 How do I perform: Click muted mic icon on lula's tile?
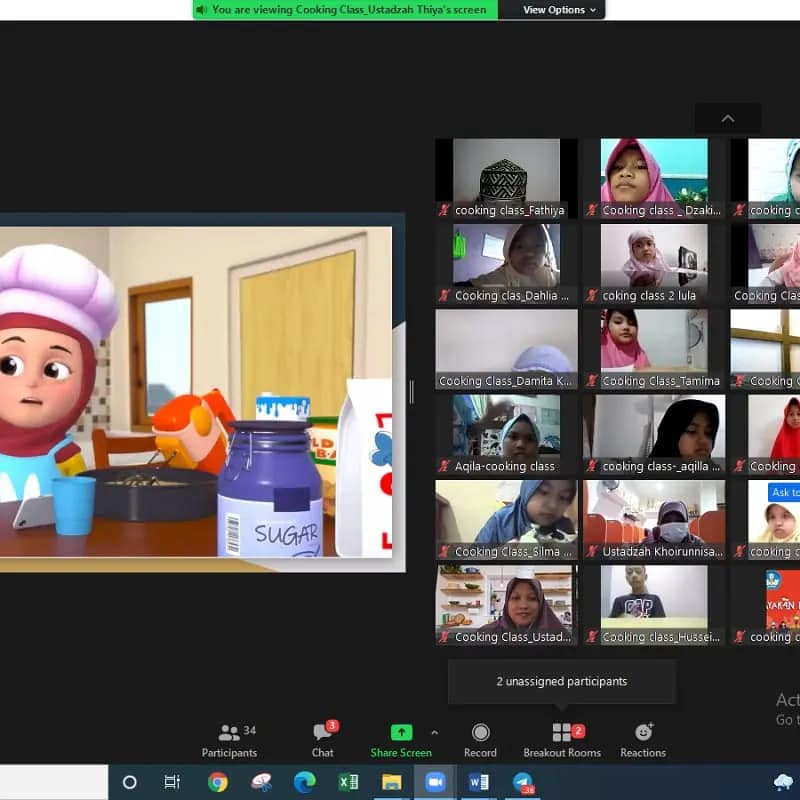click(x=592, y=295)
